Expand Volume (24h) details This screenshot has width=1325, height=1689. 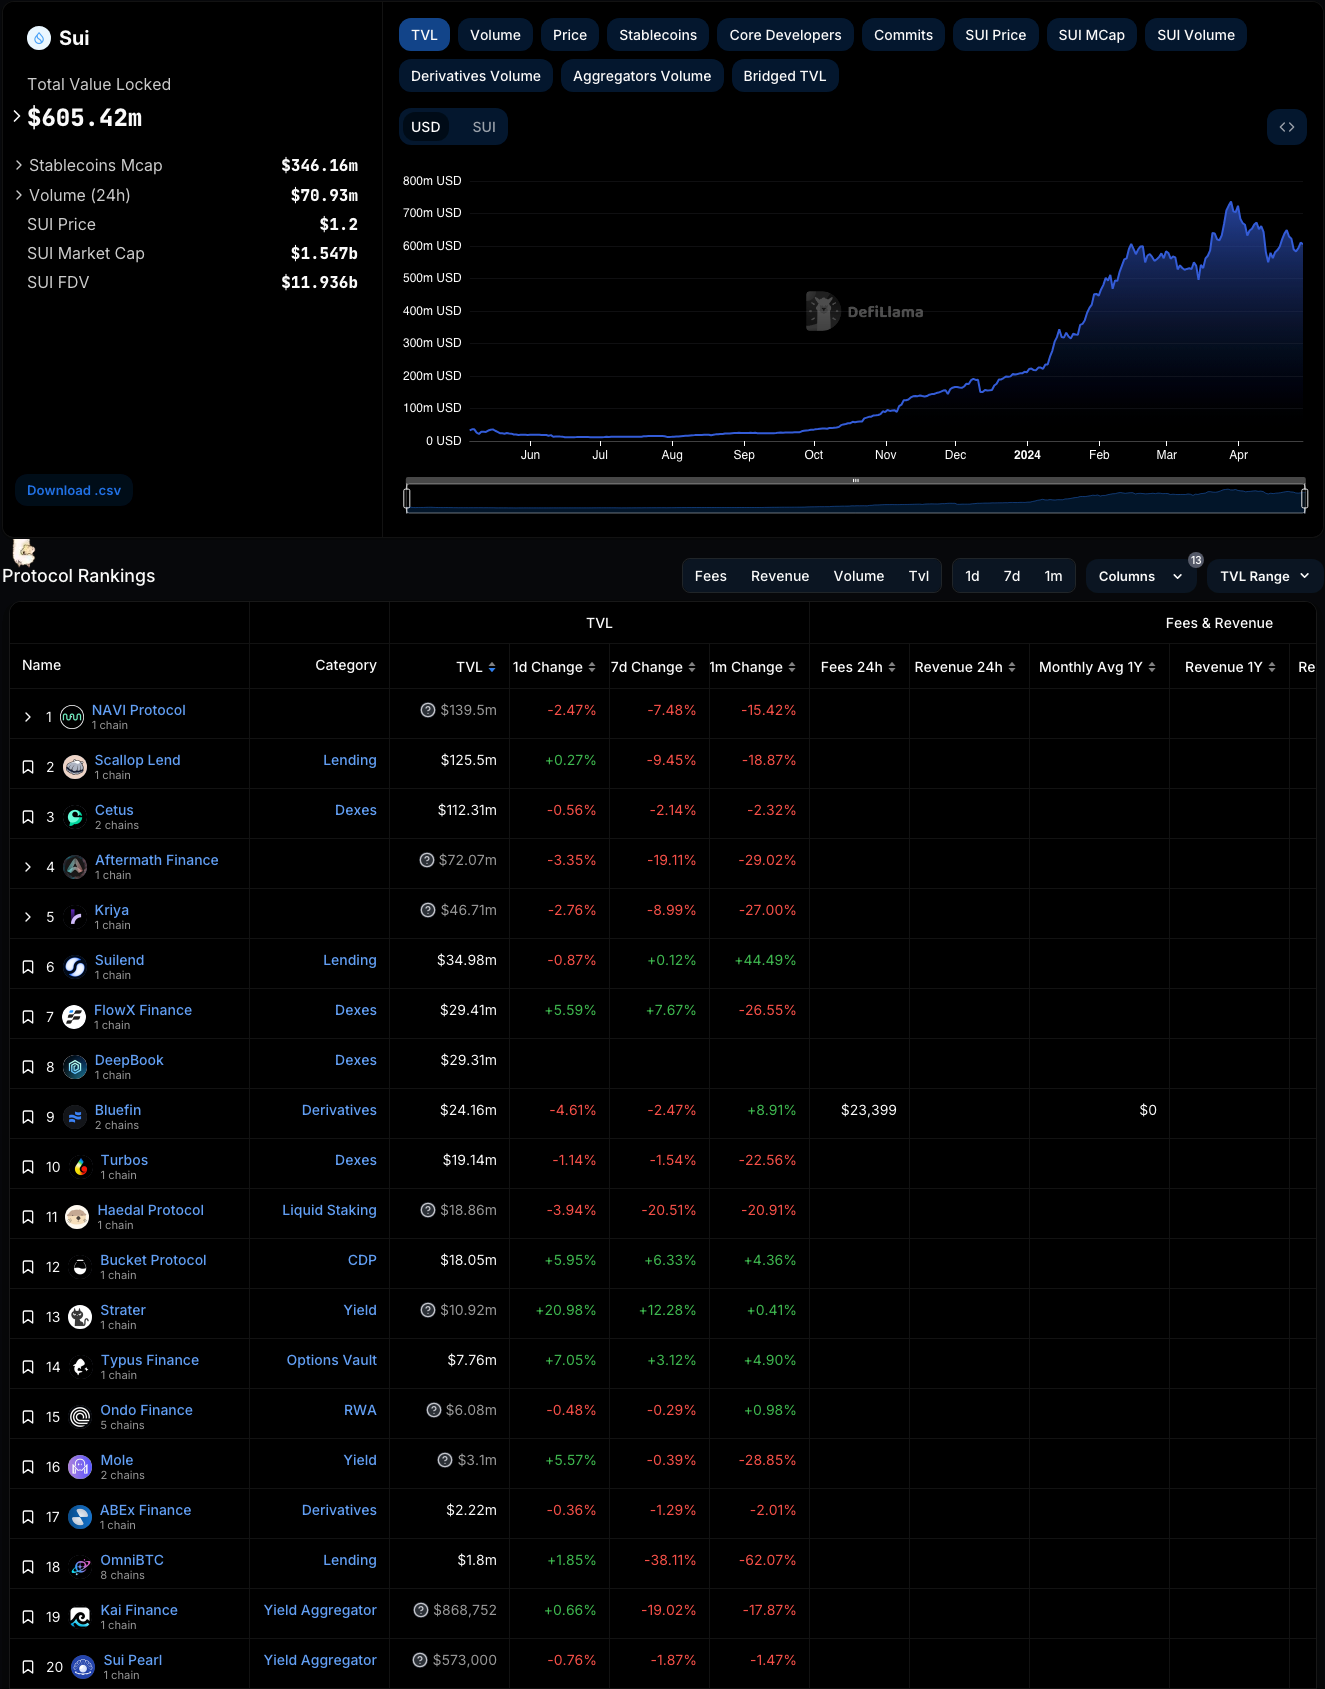click(19, 195)
